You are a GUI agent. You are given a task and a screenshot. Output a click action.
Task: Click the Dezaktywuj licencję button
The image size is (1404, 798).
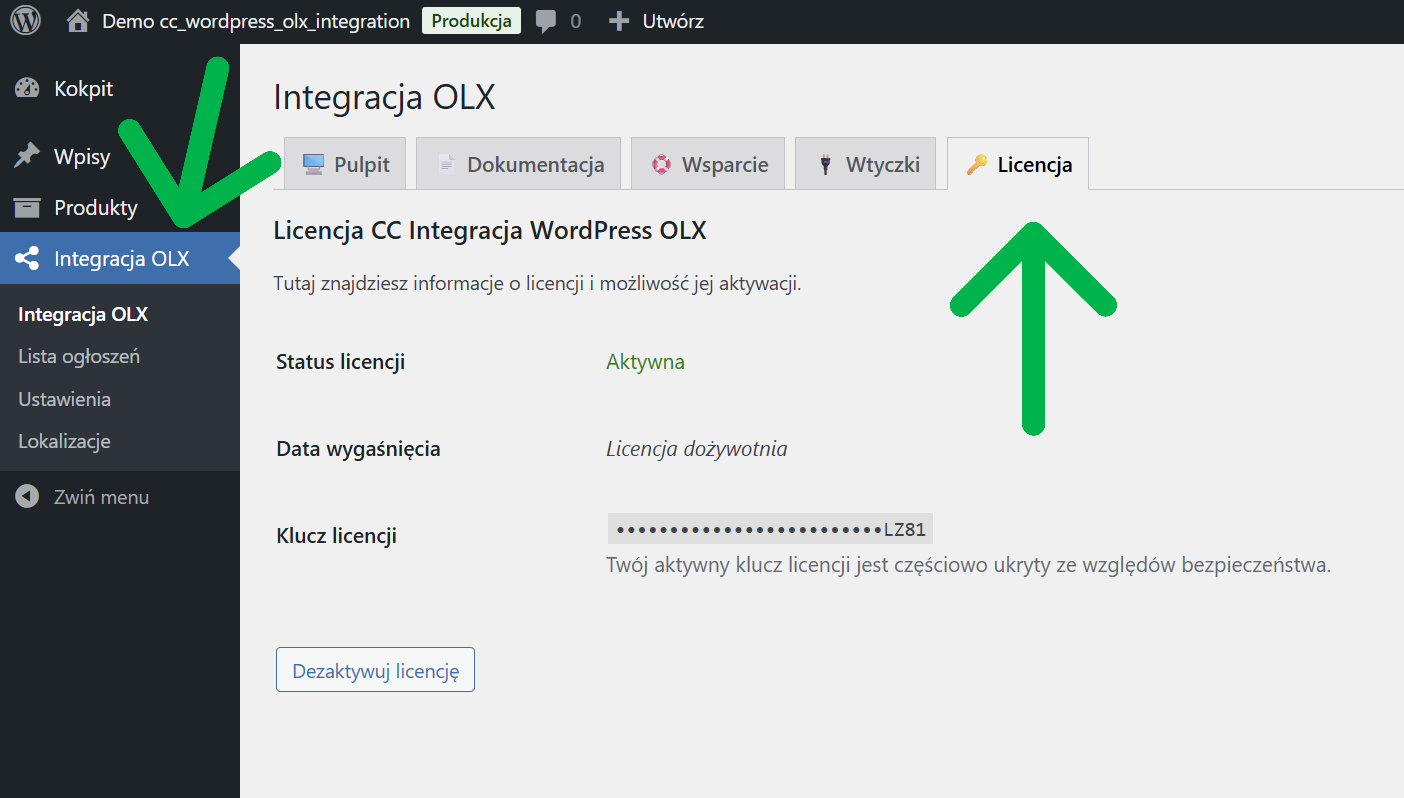click(375, 670)
